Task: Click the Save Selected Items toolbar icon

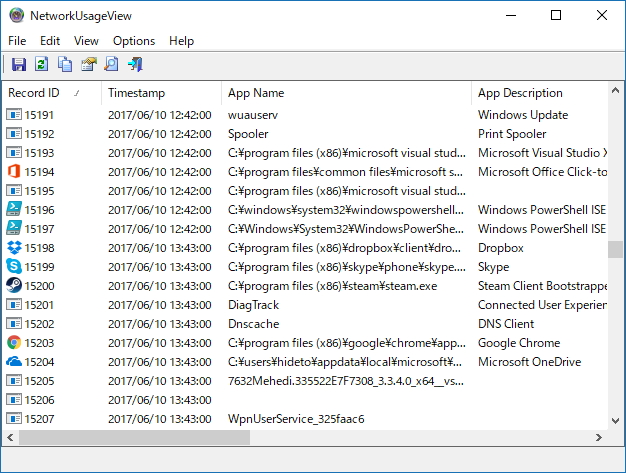Action: (19, 64)
